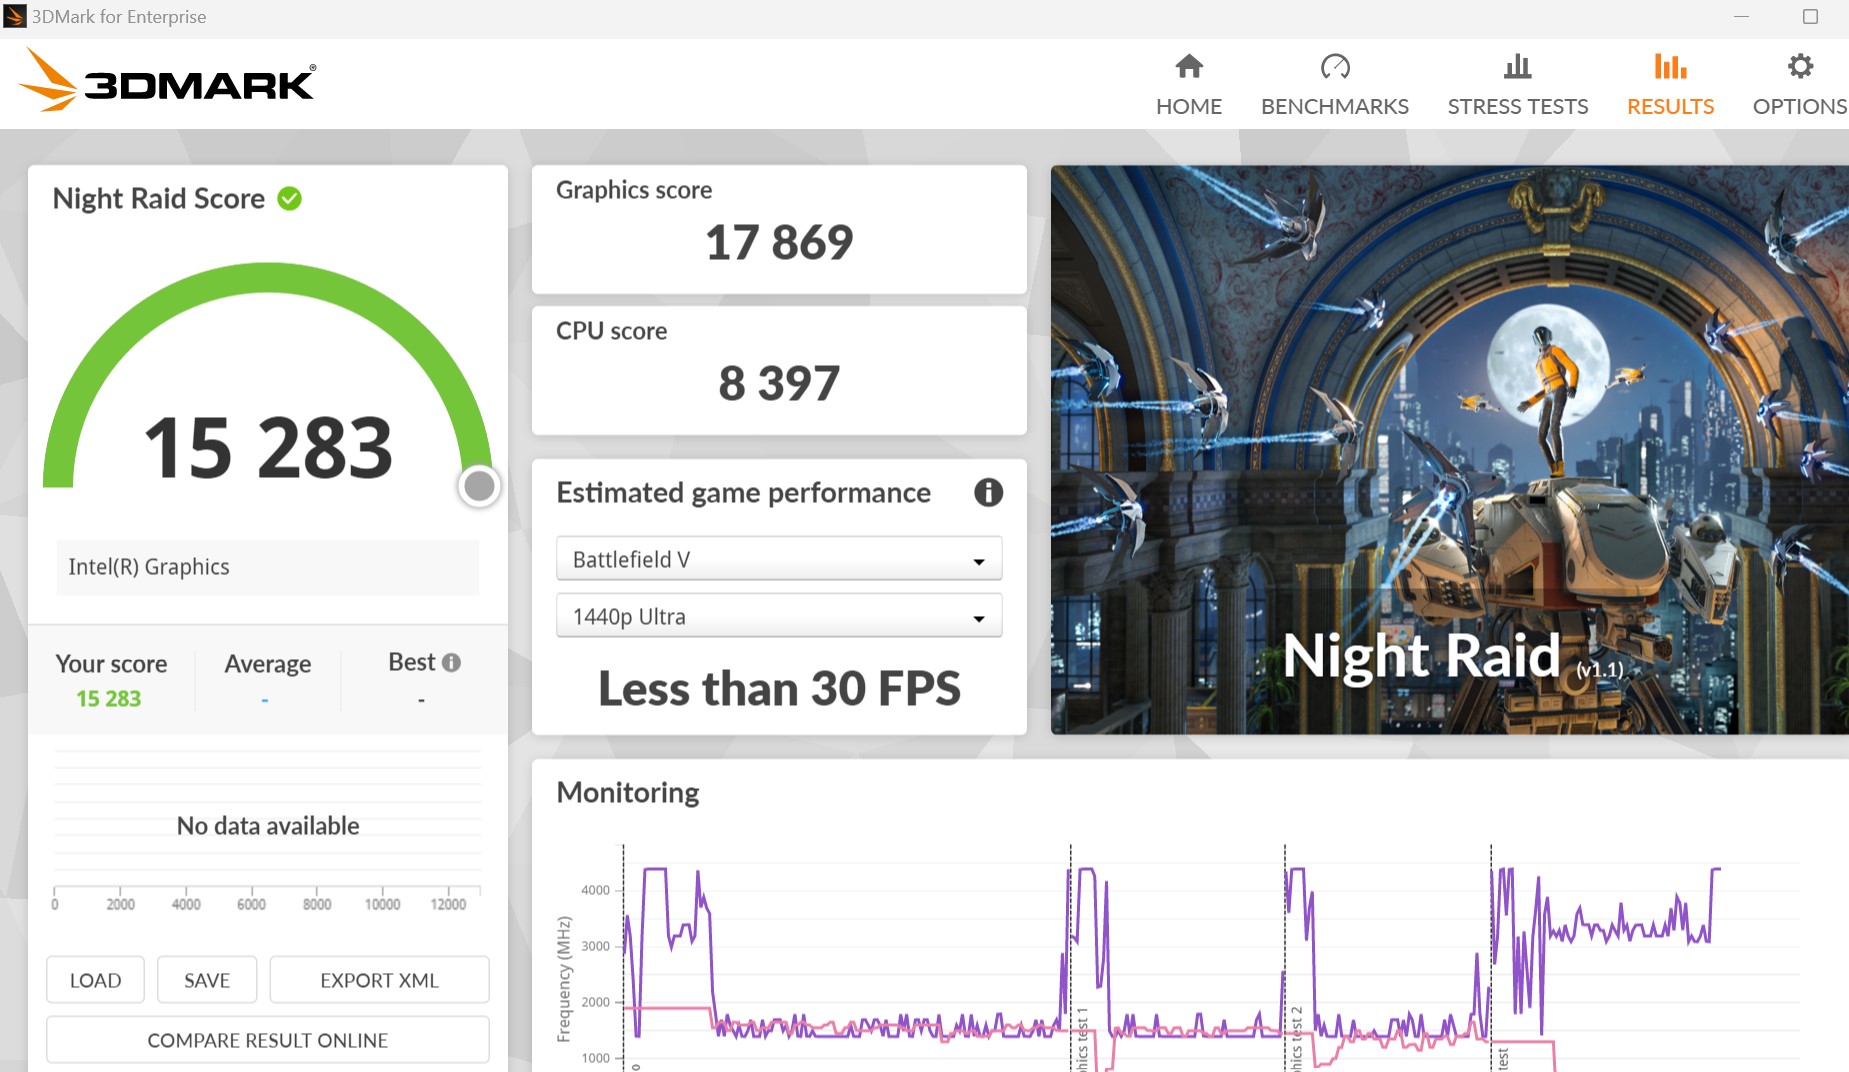
Task: Click the orange Results chart icon
Action: (x=1669, y=67)
